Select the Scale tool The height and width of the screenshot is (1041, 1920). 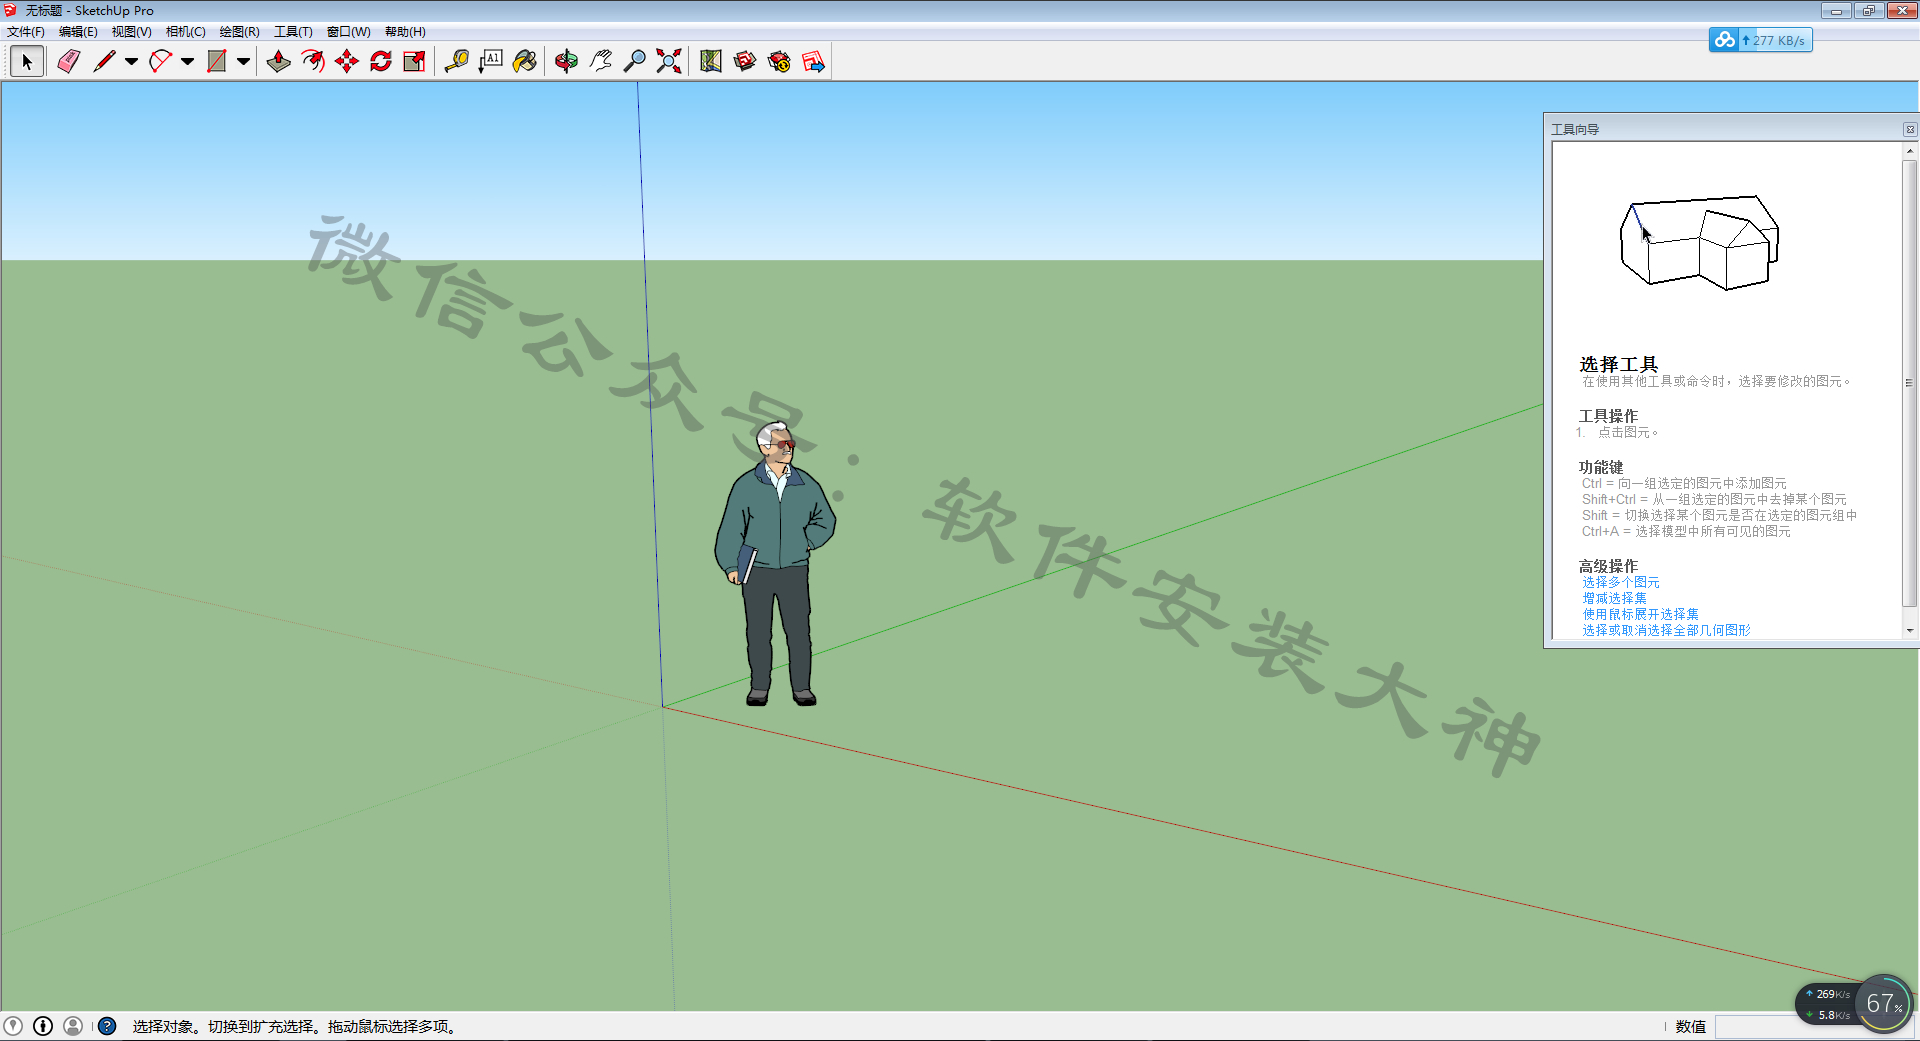pos(414,62)
